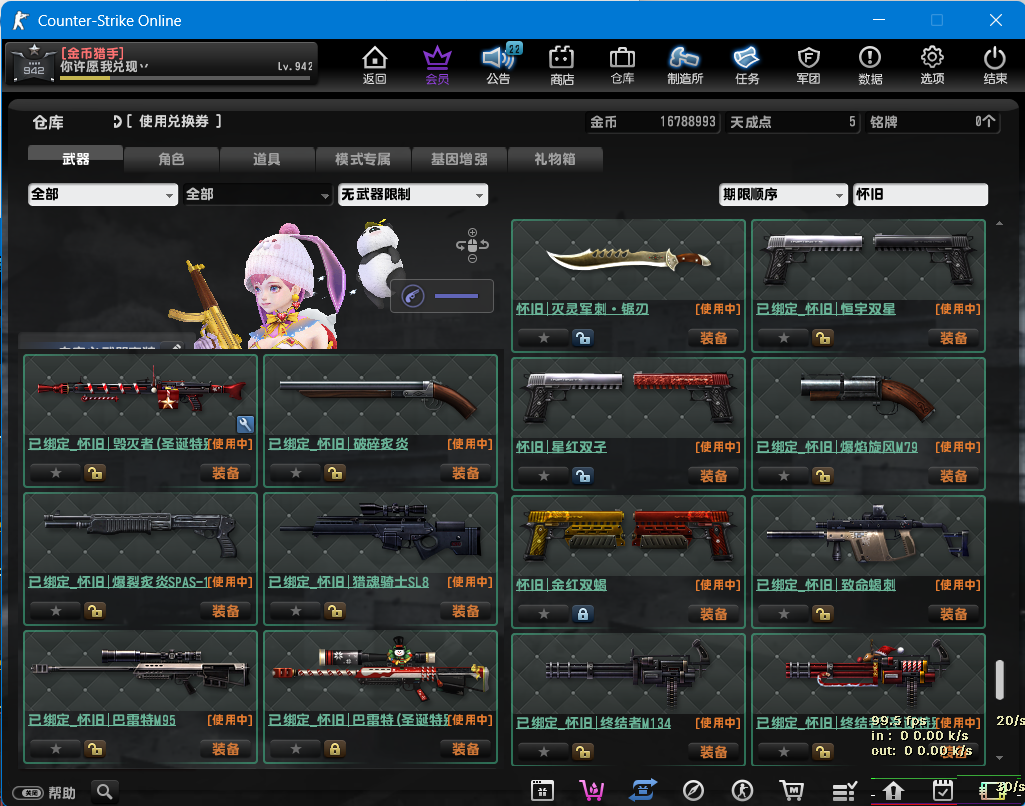Open the 任务 missions icon
The image size is (1025, 806).
[x=747, y=65]
